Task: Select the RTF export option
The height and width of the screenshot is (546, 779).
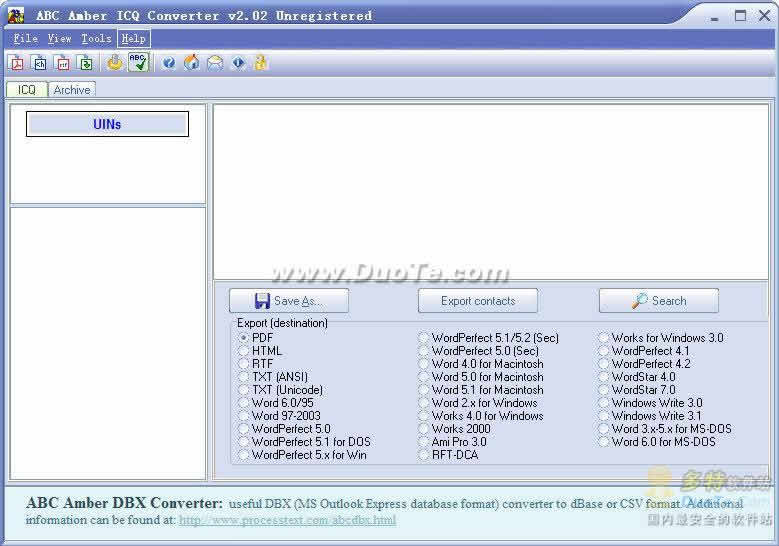Action: (x=256, y=364)
